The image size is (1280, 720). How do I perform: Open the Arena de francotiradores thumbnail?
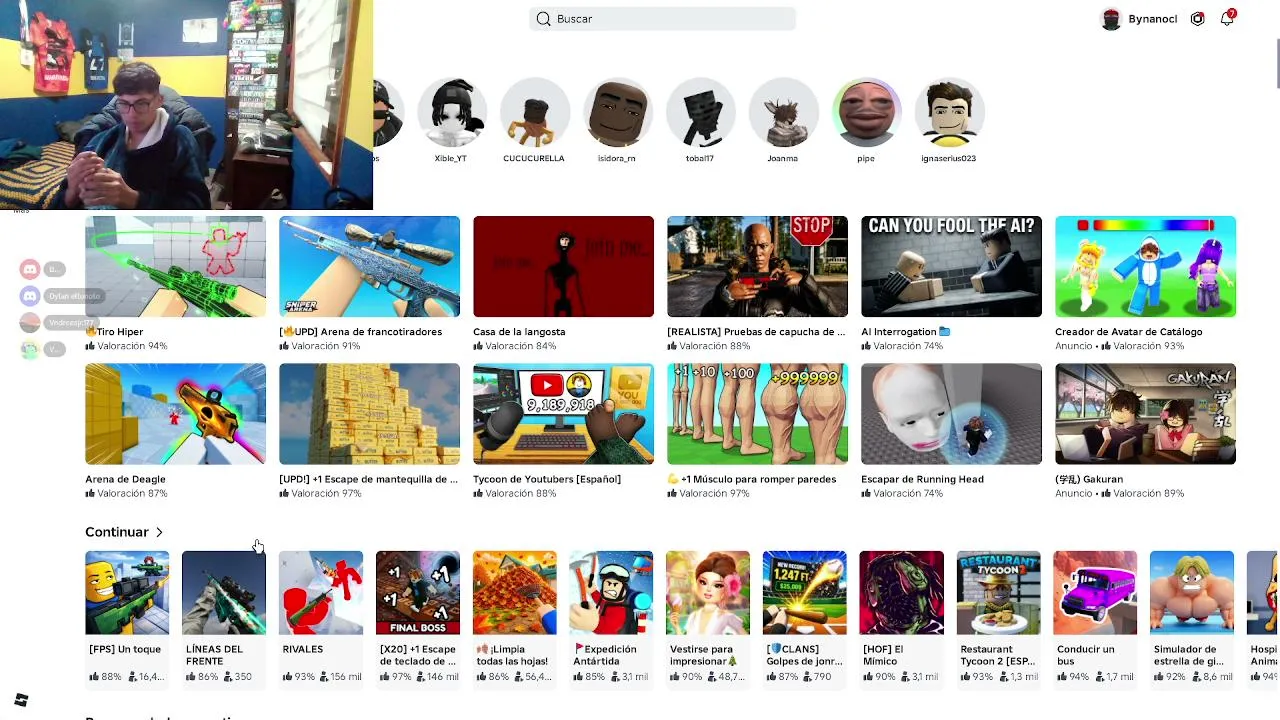tap(369, 266)
